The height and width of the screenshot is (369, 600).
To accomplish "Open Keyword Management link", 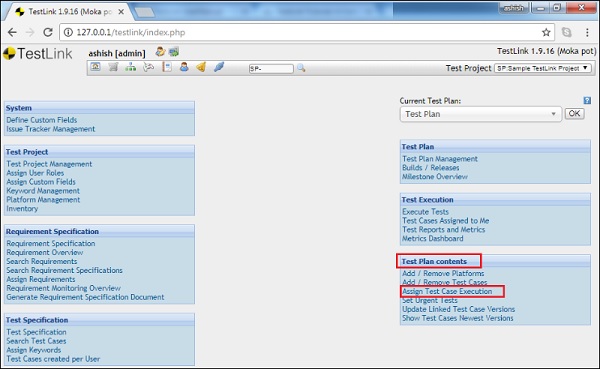I will pos(43,191).
